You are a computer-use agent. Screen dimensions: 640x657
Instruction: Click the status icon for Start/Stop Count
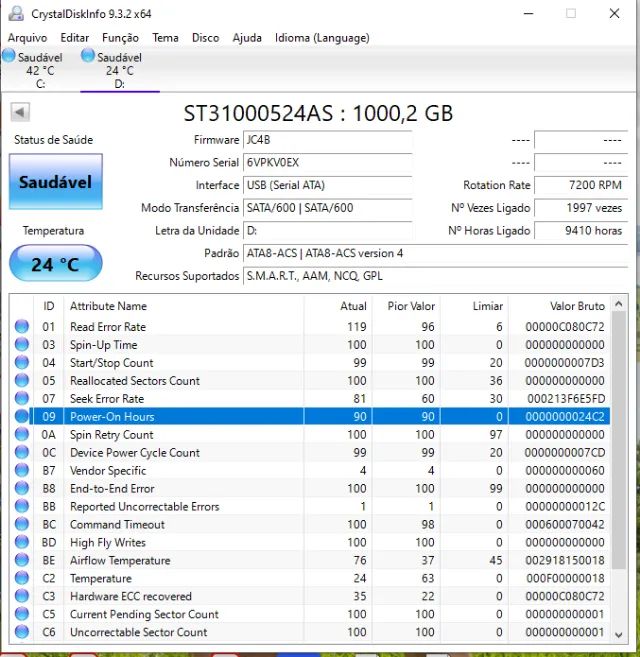click(x=22, y=362)
